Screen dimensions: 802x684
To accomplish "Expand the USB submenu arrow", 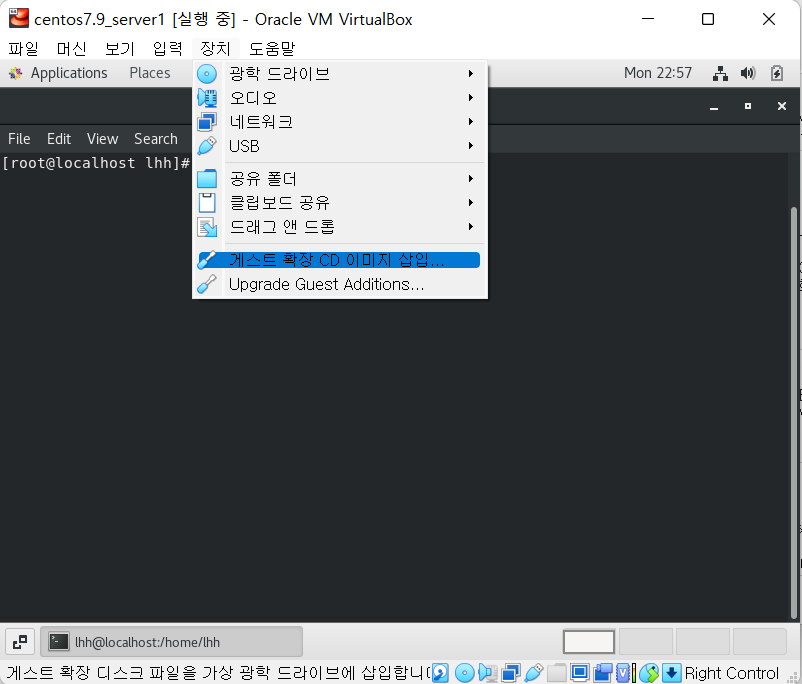I will point(471,146).
